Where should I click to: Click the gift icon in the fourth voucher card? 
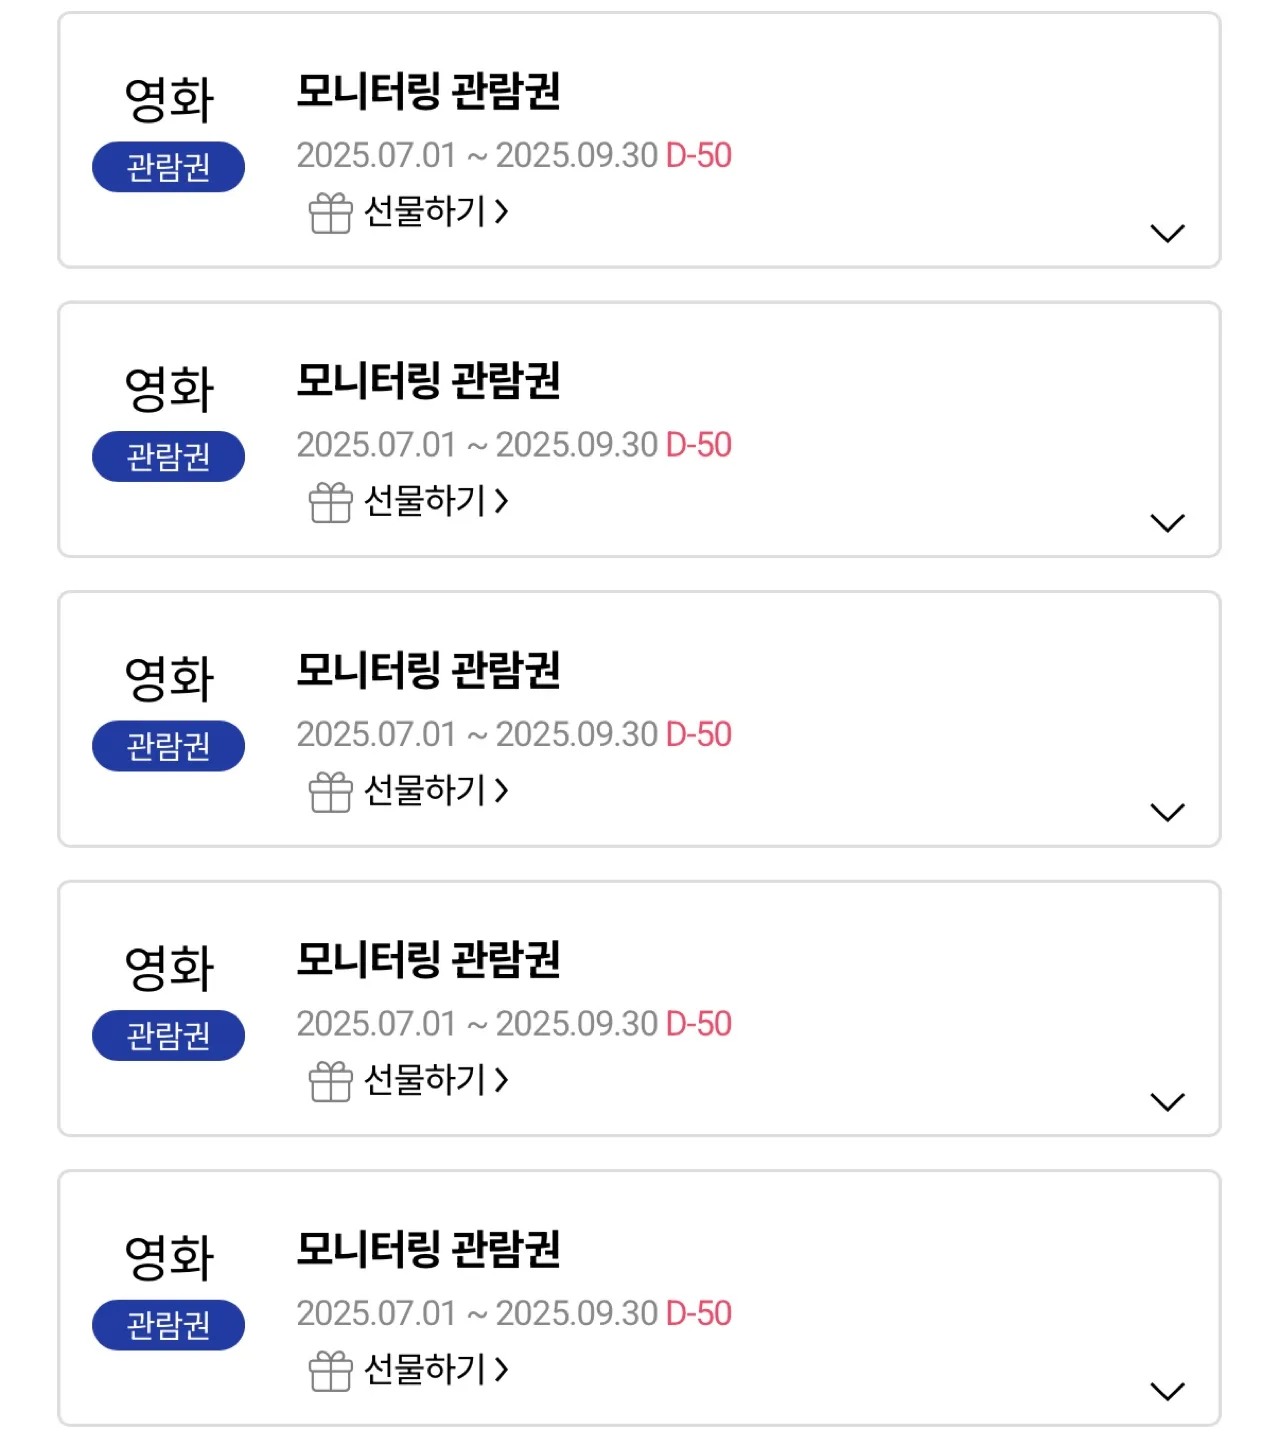[x=330, y=1081]
